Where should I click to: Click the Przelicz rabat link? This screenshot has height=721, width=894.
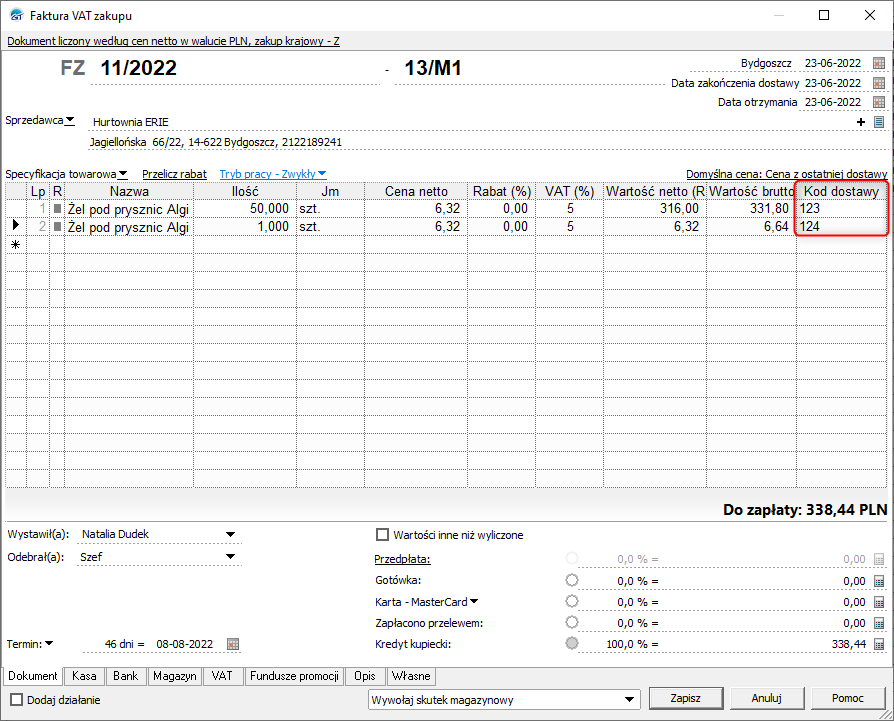click(x=174, y=174)
